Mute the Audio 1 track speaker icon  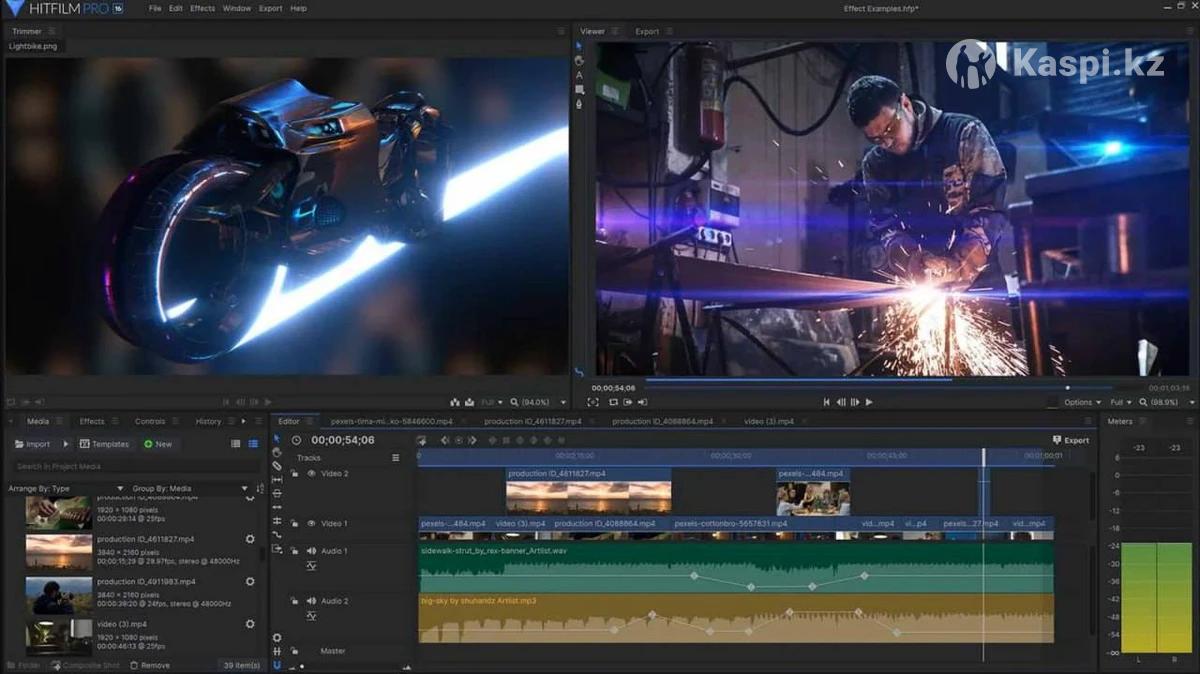pyautogui.click(x=311, y=551)
